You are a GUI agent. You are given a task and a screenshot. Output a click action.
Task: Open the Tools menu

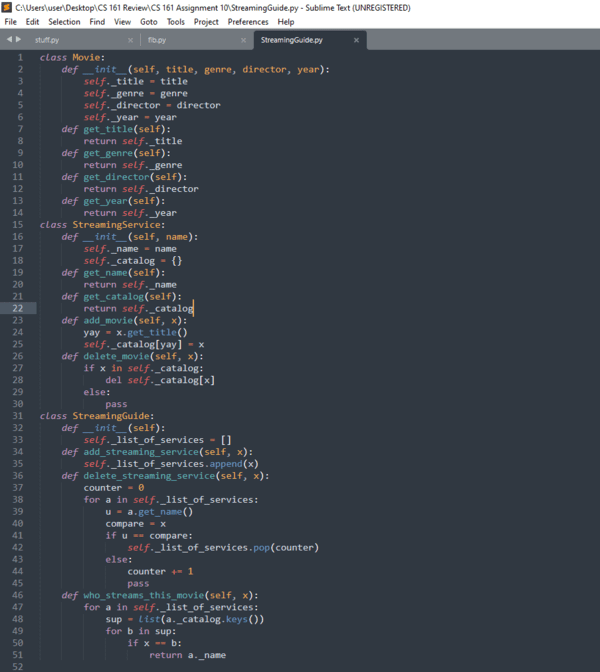coord(176,22)
